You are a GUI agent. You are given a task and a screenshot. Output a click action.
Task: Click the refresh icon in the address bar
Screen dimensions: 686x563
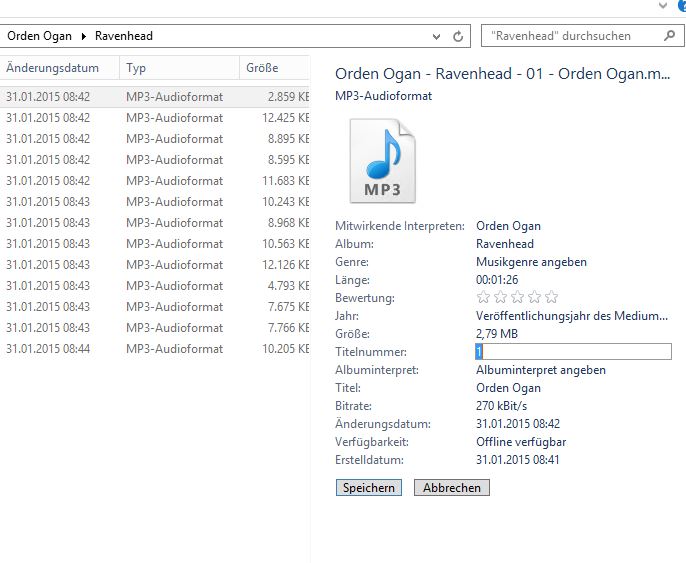(x=458, y=36)
